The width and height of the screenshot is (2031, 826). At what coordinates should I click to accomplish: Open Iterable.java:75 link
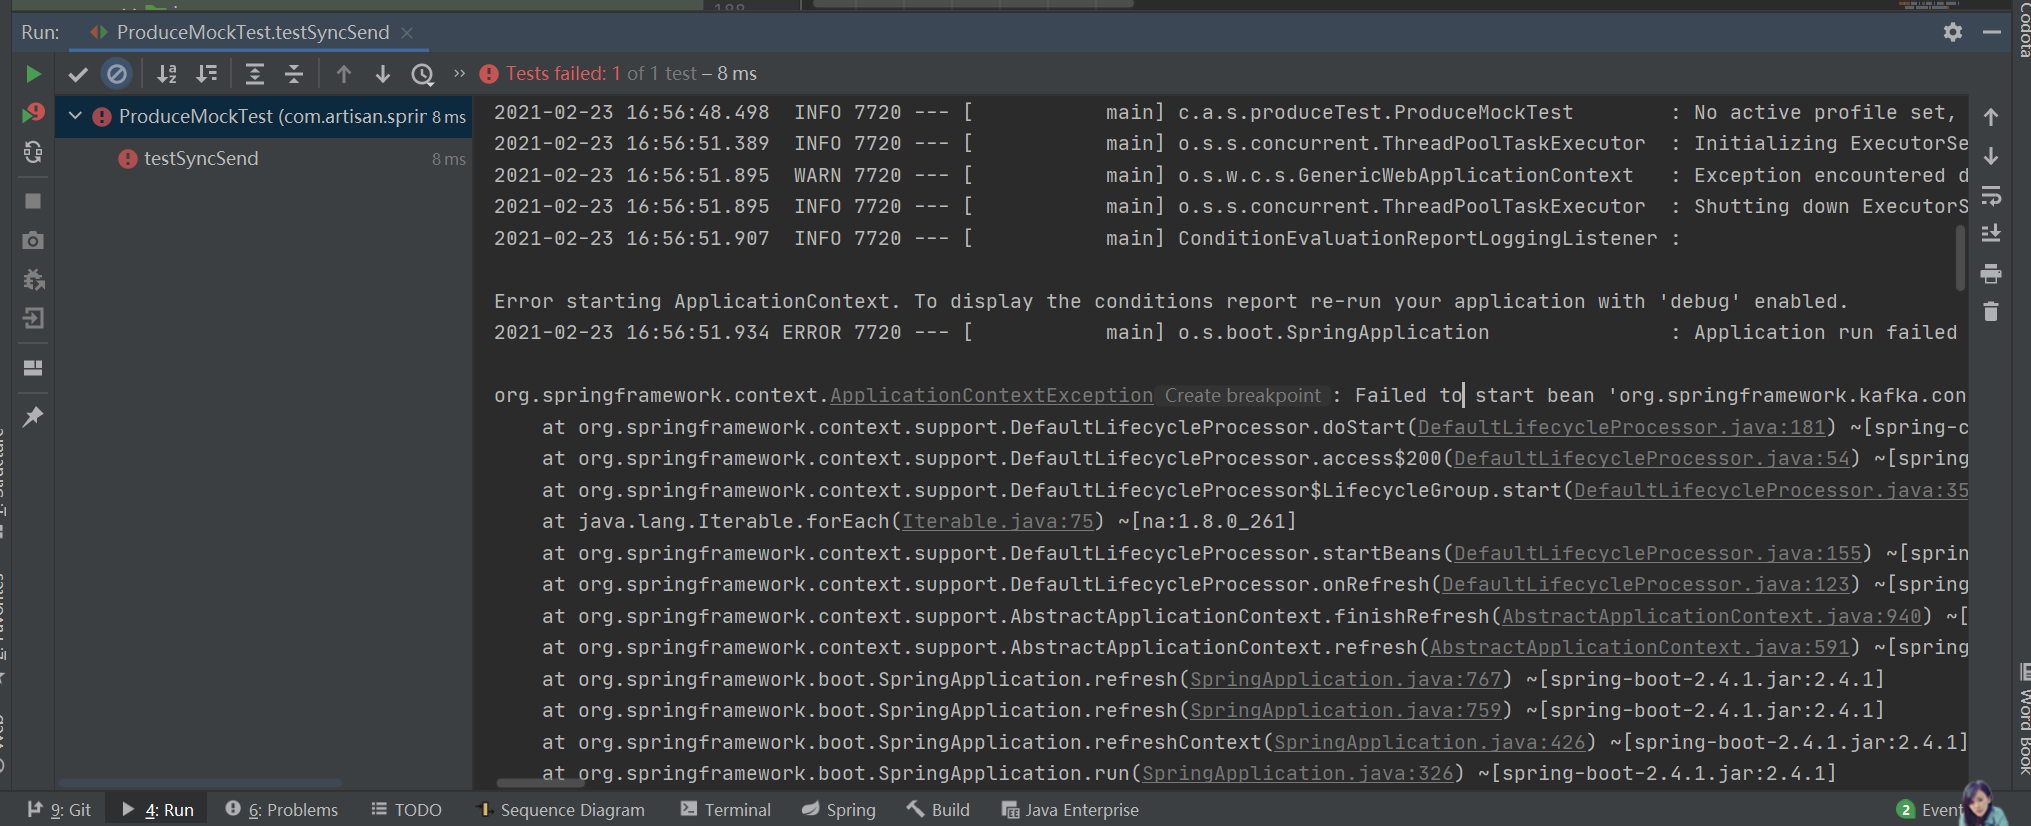pyautogui.click(x=998, y=521)
